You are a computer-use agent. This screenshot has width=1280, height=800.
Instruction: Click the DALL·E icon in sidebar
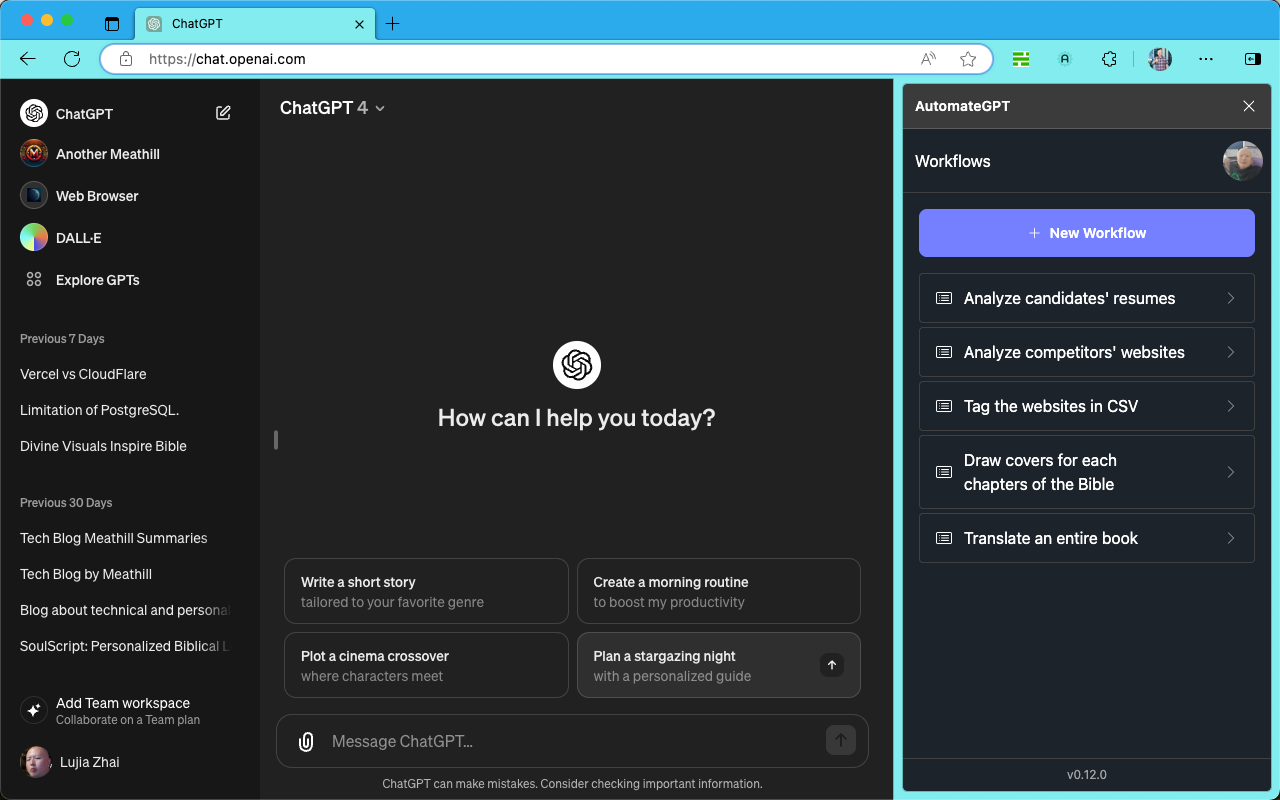pos(34,238)
